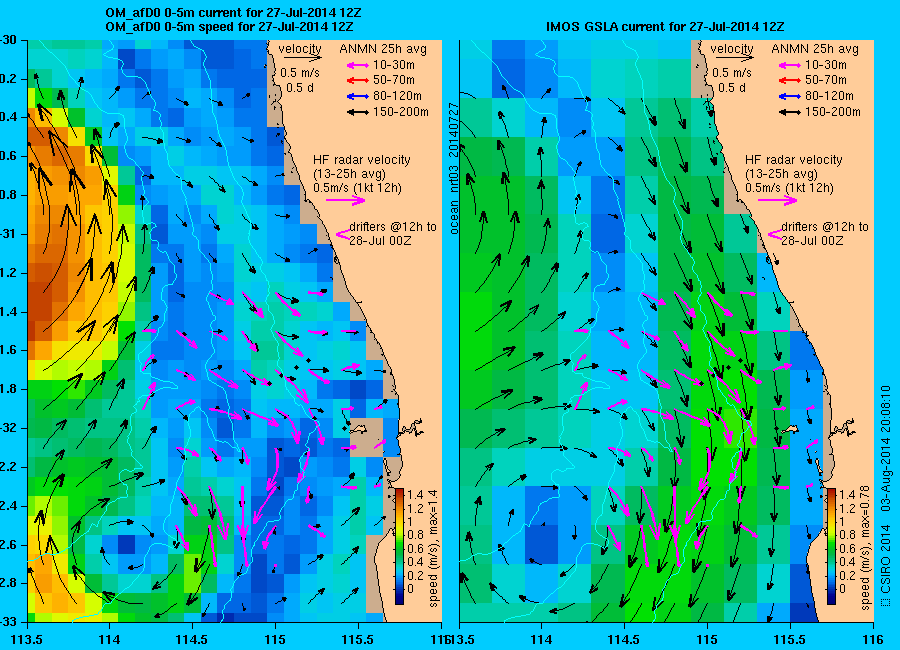Image resolution: width=900 pixels, height=650 pixels.
Task: Click longitude label 115 under right map
Action: click(x=707, y=640)
